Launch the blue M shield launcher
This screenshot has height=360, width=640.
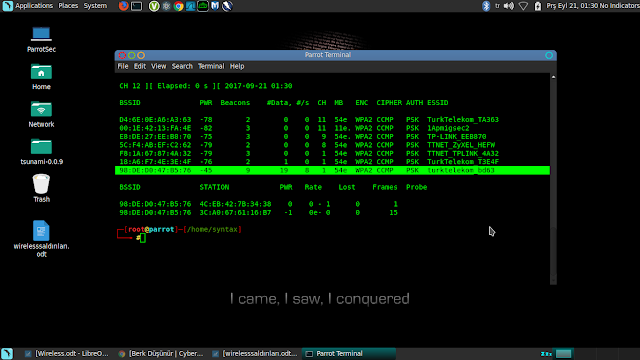click(215, 6)
